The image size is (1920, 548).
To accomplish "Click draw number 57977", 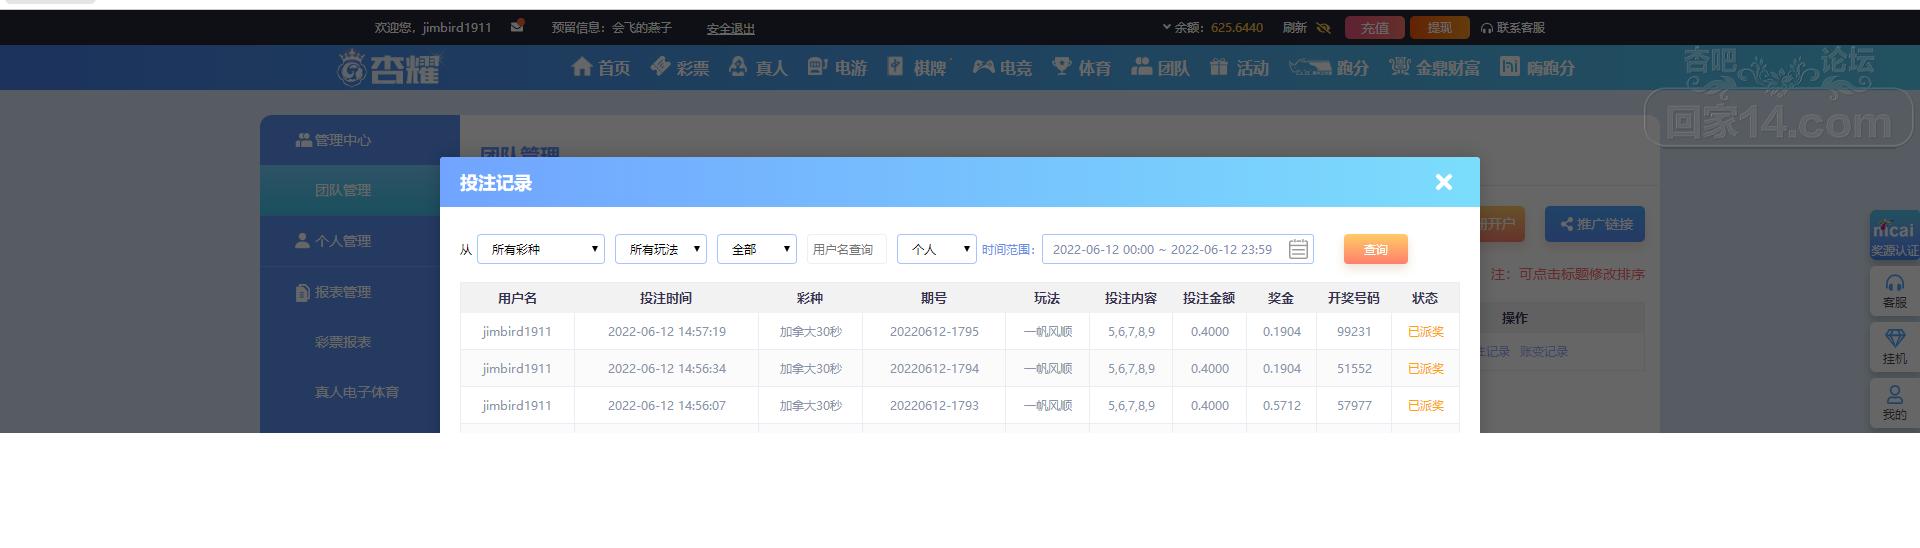I will tap(1354, 405).
